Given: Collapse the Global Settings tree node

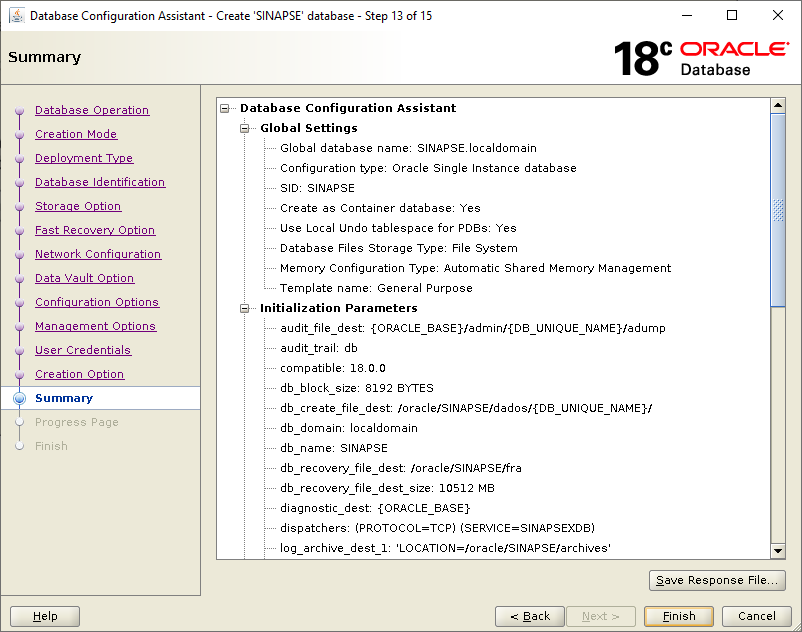Looking at the screenshot, I should tap(244, 128).
